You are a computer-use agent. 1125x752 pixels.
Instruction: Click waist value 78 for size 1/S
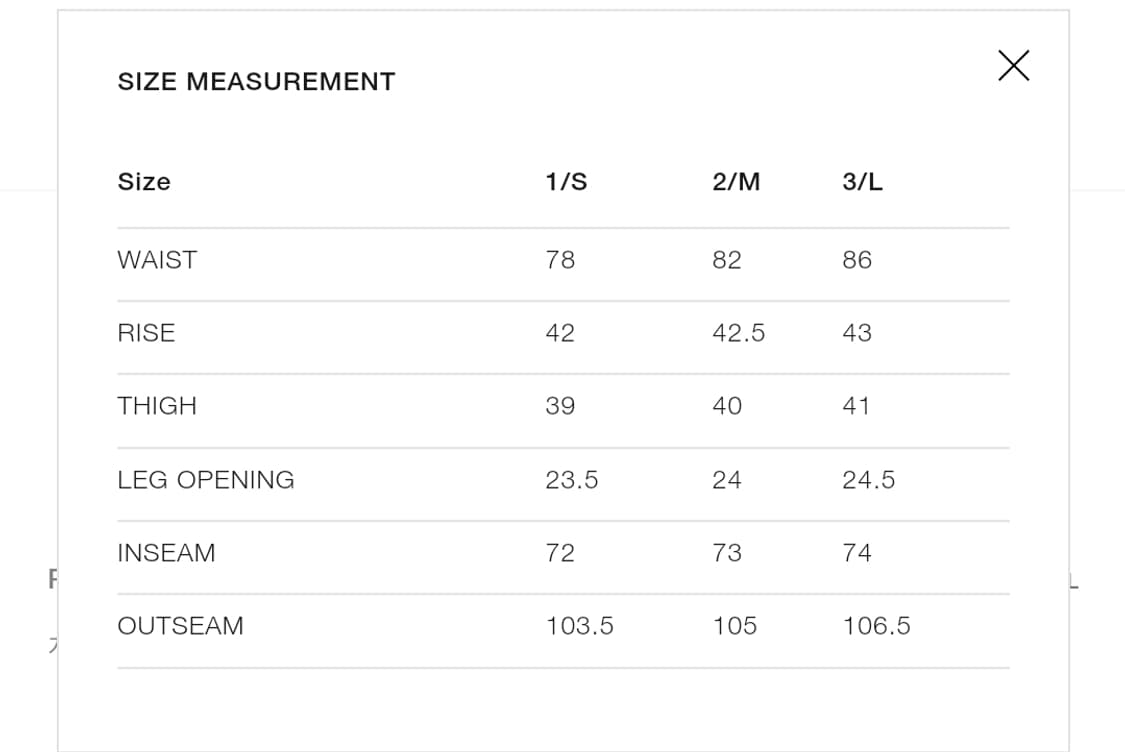click(x=560, y=260)
